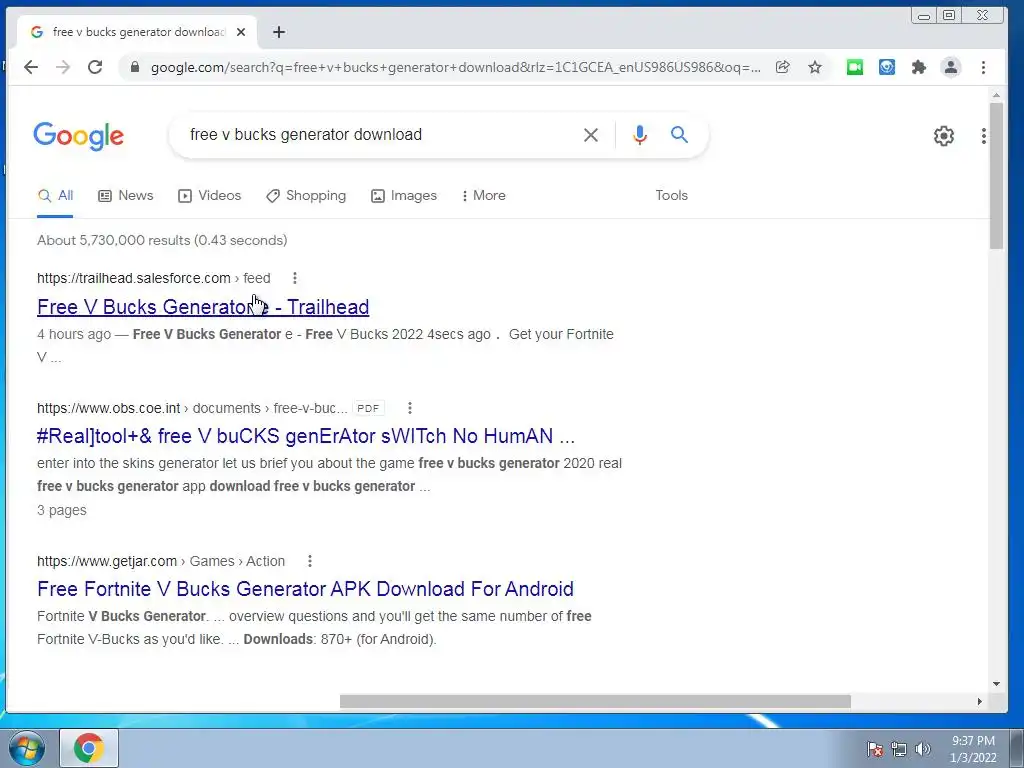
Task: Click the About 5,730,000 results text
Action: pyautogui.click(x=162, y=240)
